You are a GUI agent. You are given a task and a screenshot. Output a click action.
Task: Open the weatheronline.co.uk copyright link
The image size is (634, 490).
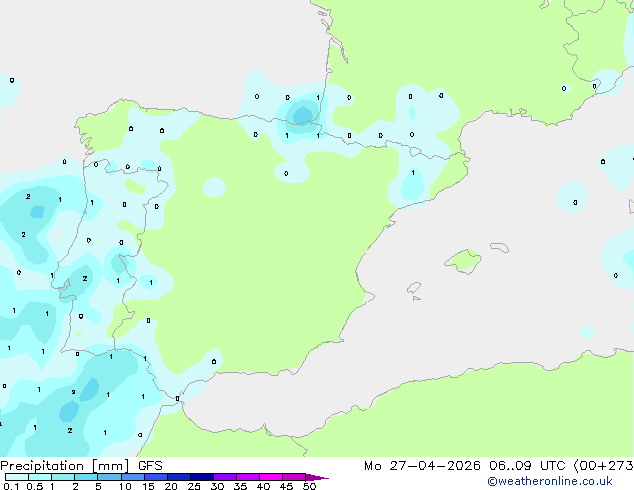pos(550,481)
